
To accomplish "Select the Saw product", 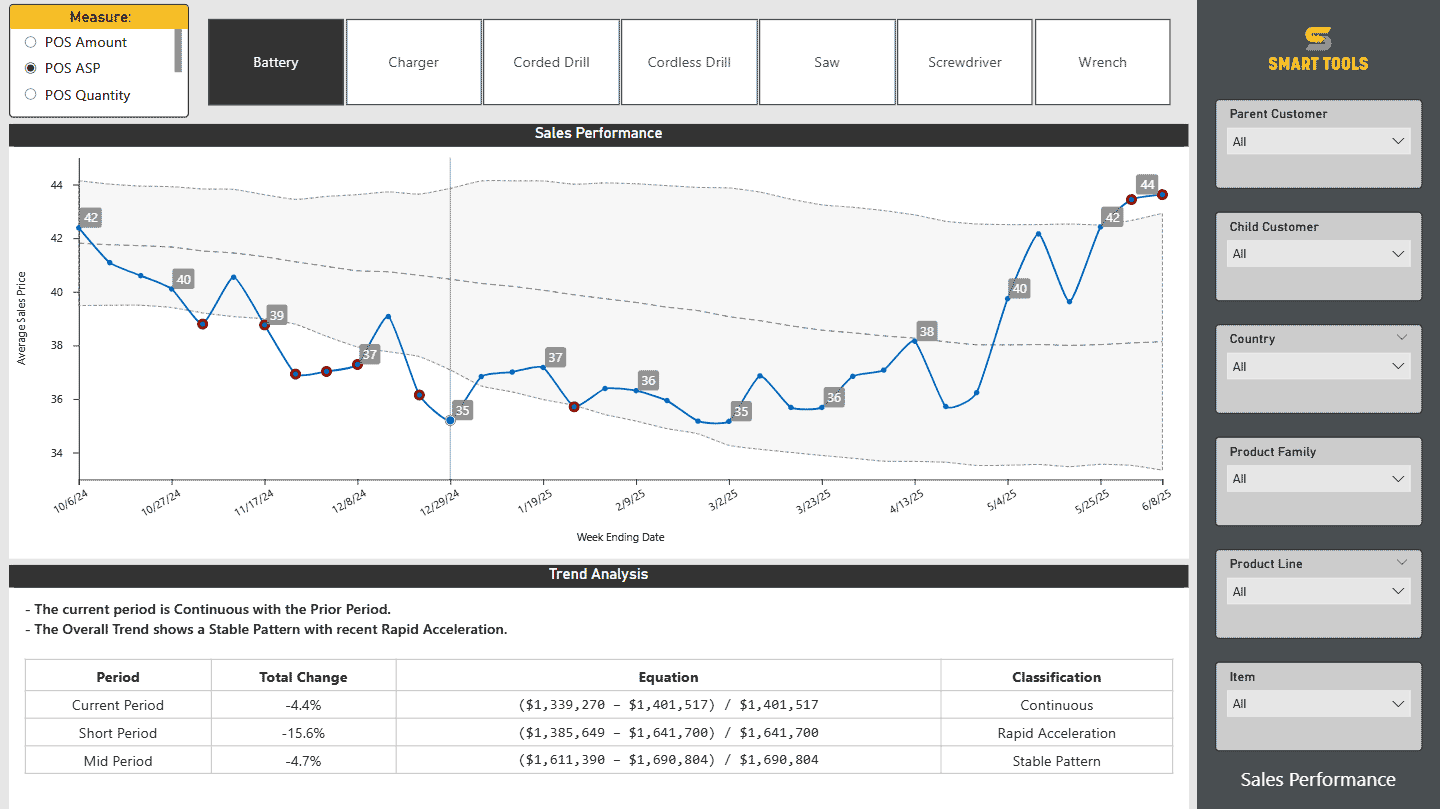I will coord(827,62).
